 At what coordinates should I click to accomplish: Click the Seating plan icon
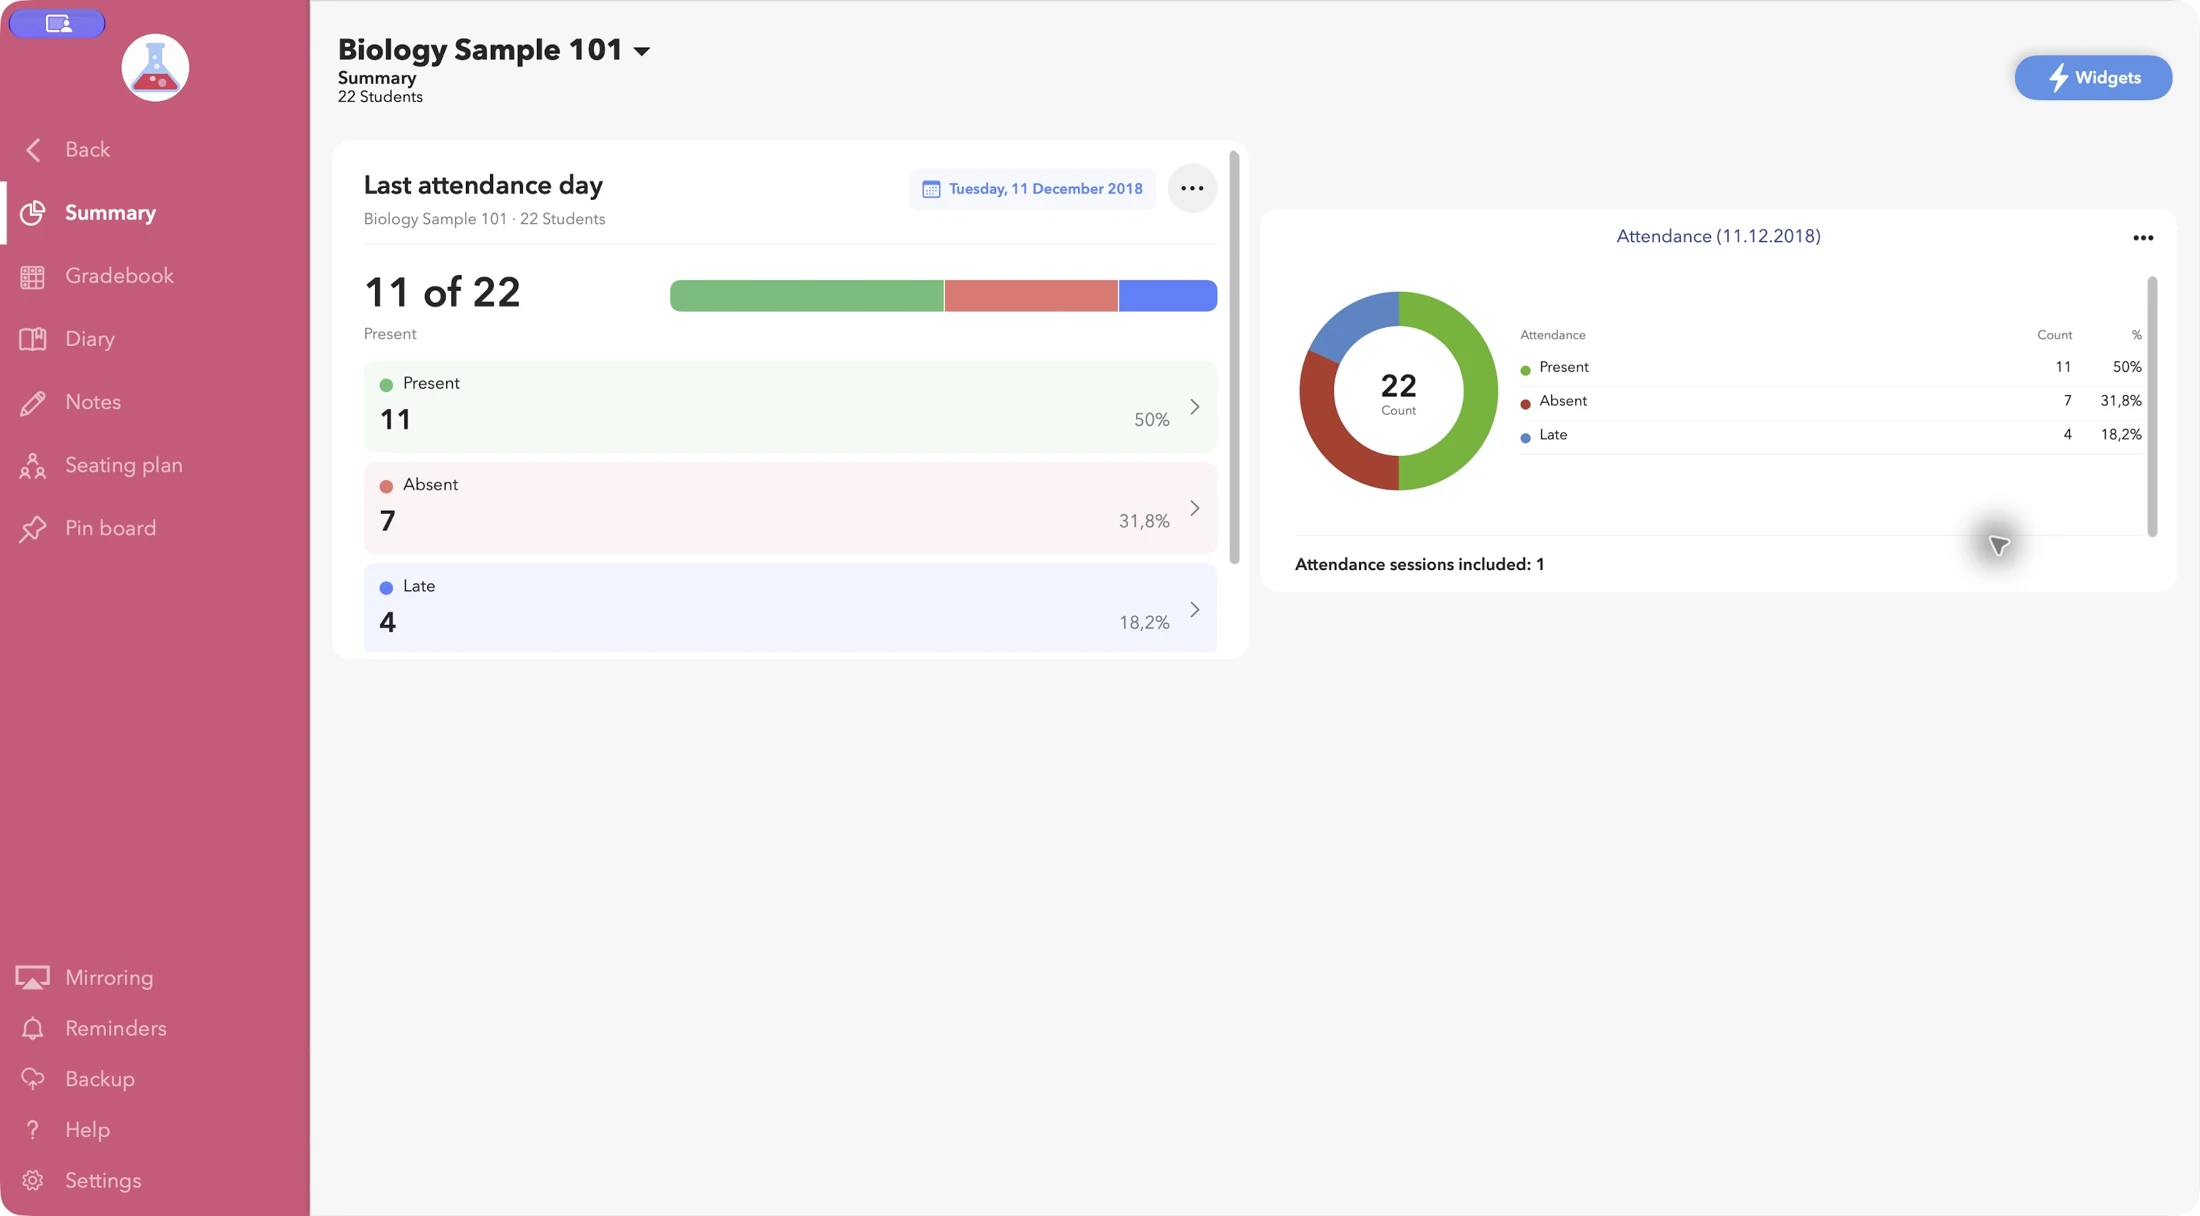(33, 466)
